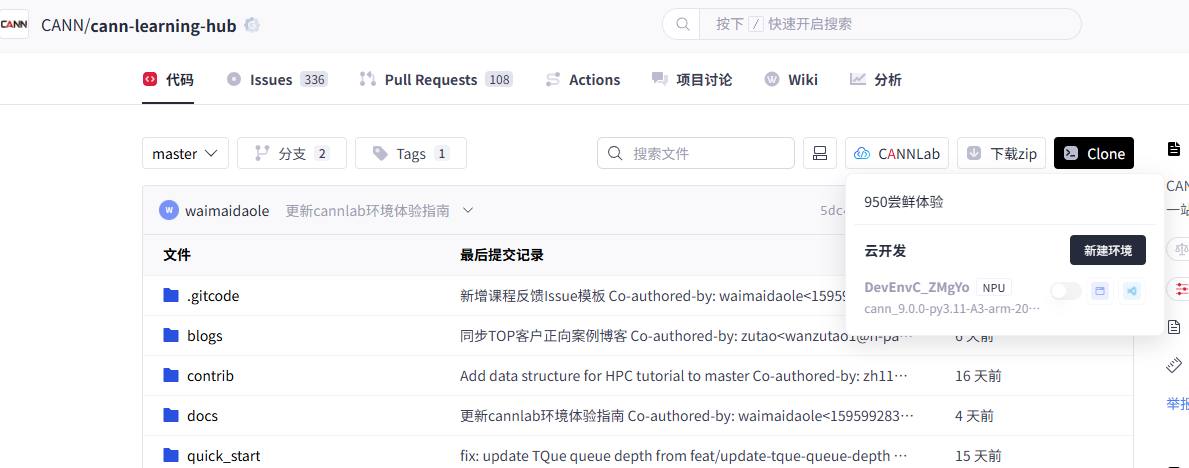
Task: Click the 16 天前 timestamp
Action: pyautogui.click(x=978, y=376)
